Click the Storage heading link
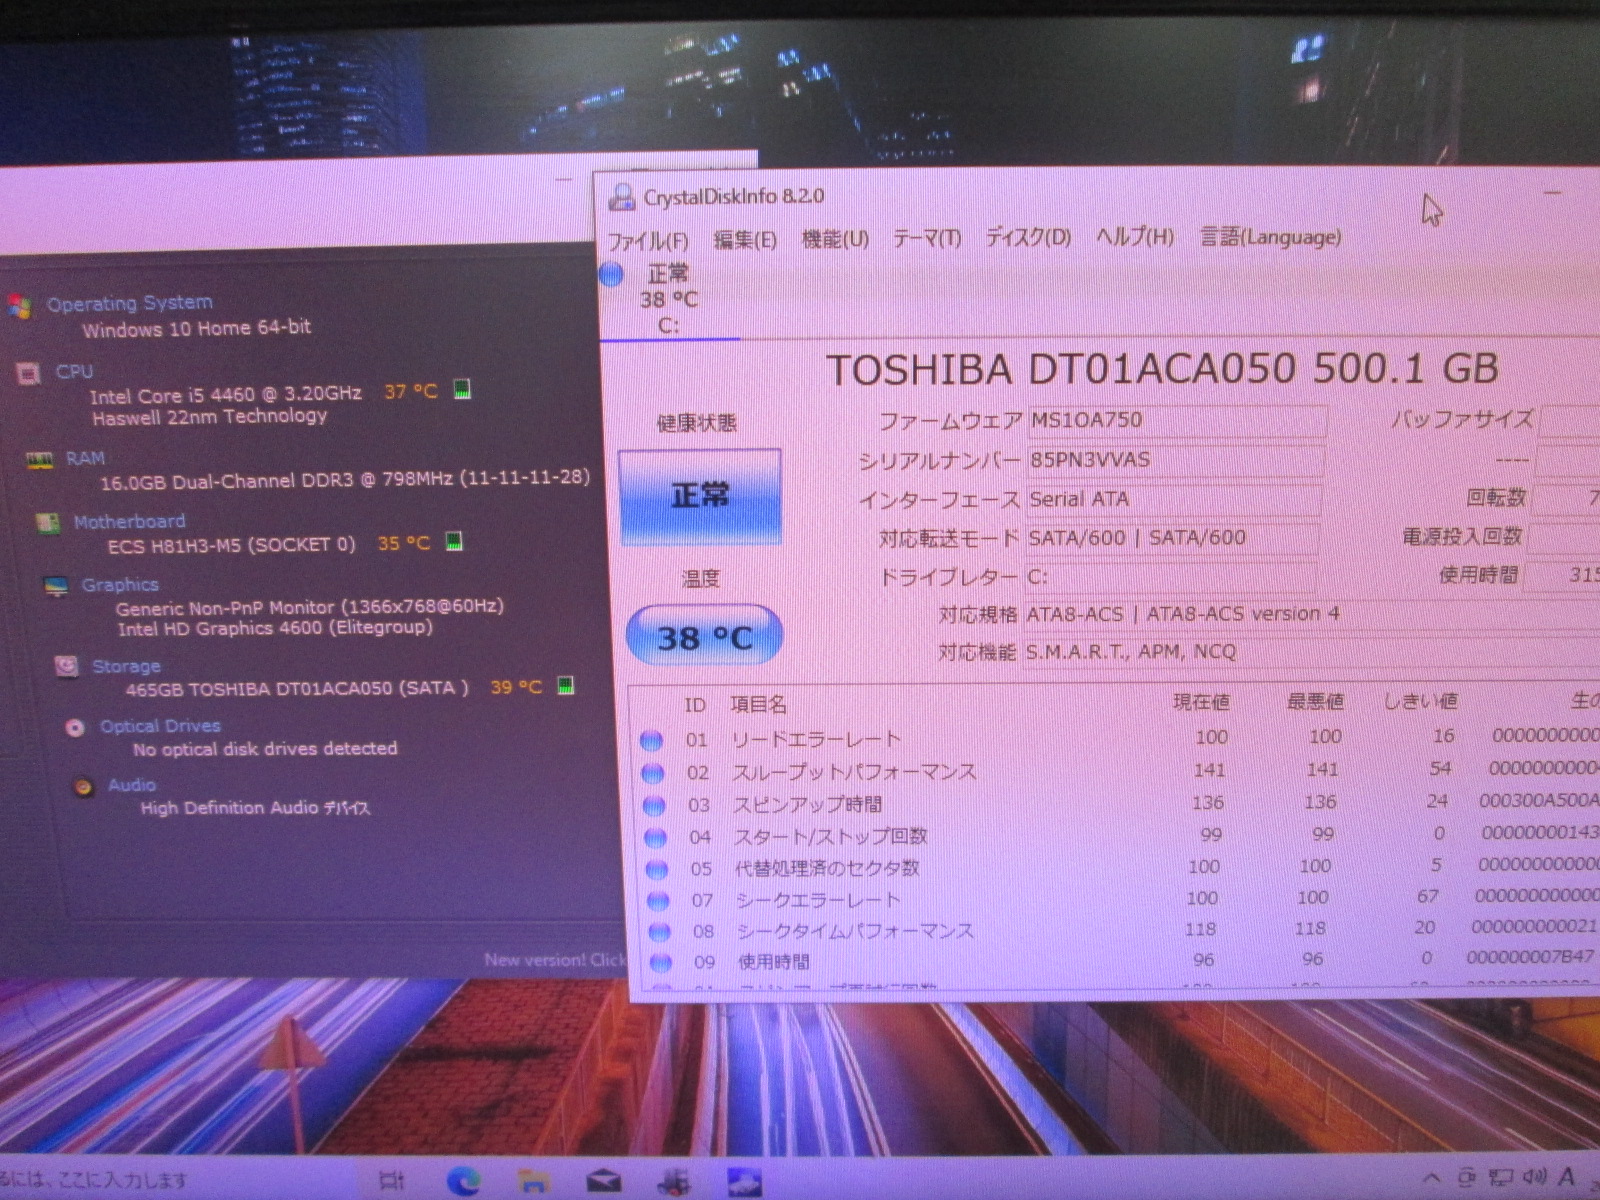The image size is (1600, 1200). (x=126, y=666)
